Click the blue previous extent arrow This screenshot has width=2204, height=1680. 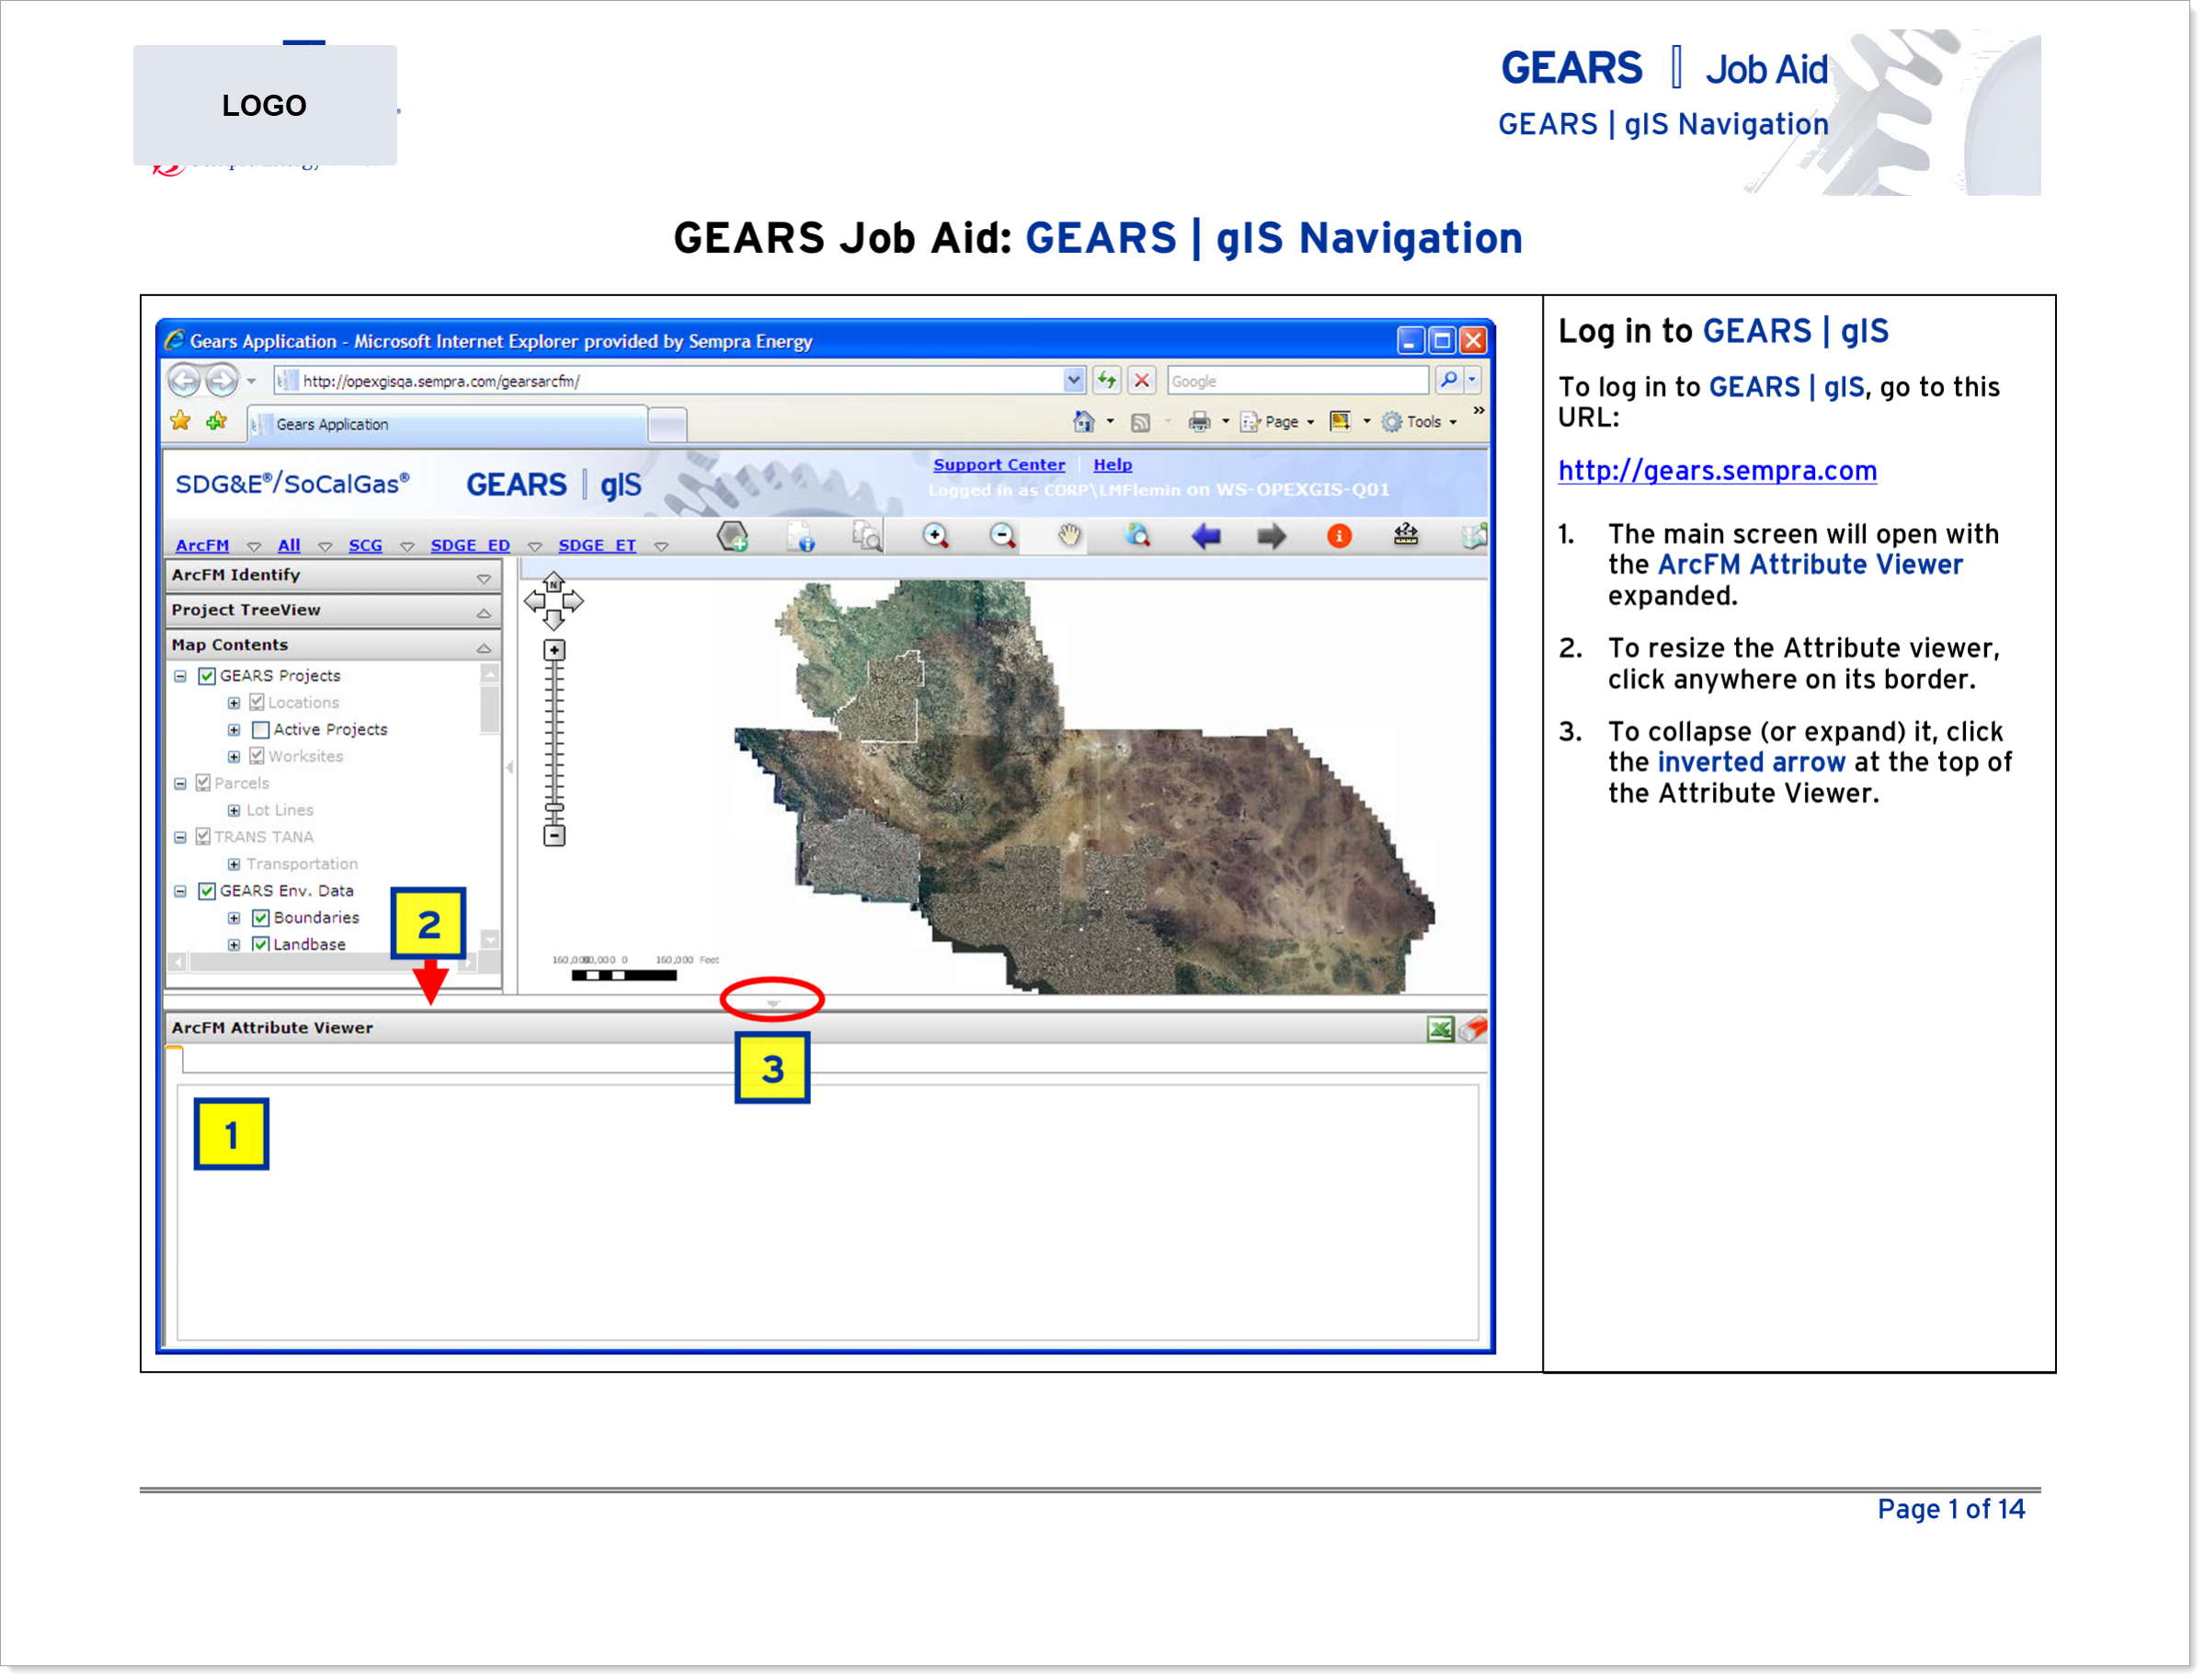click(x=1206, y=538)
